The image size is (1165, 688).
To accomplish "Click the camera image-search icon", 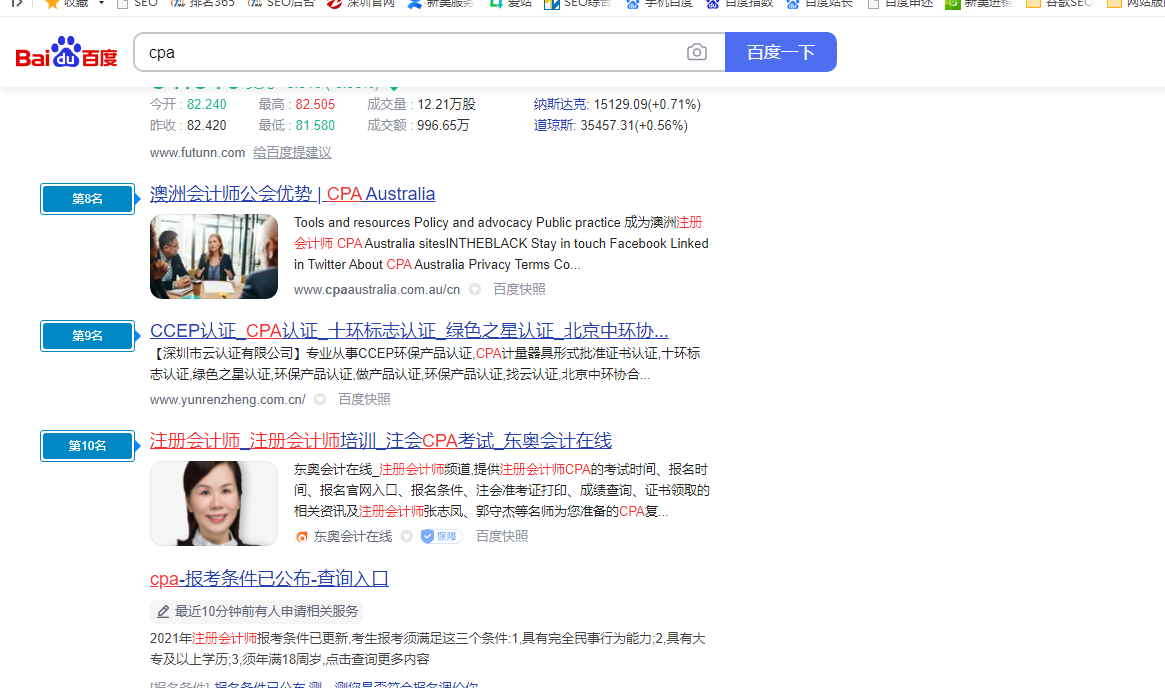I will (697, 52).
